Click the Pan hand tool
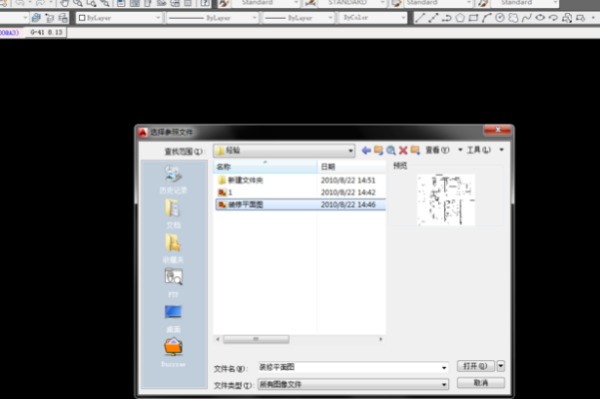Viewport: 600px width, 399px height. (65, 3)
